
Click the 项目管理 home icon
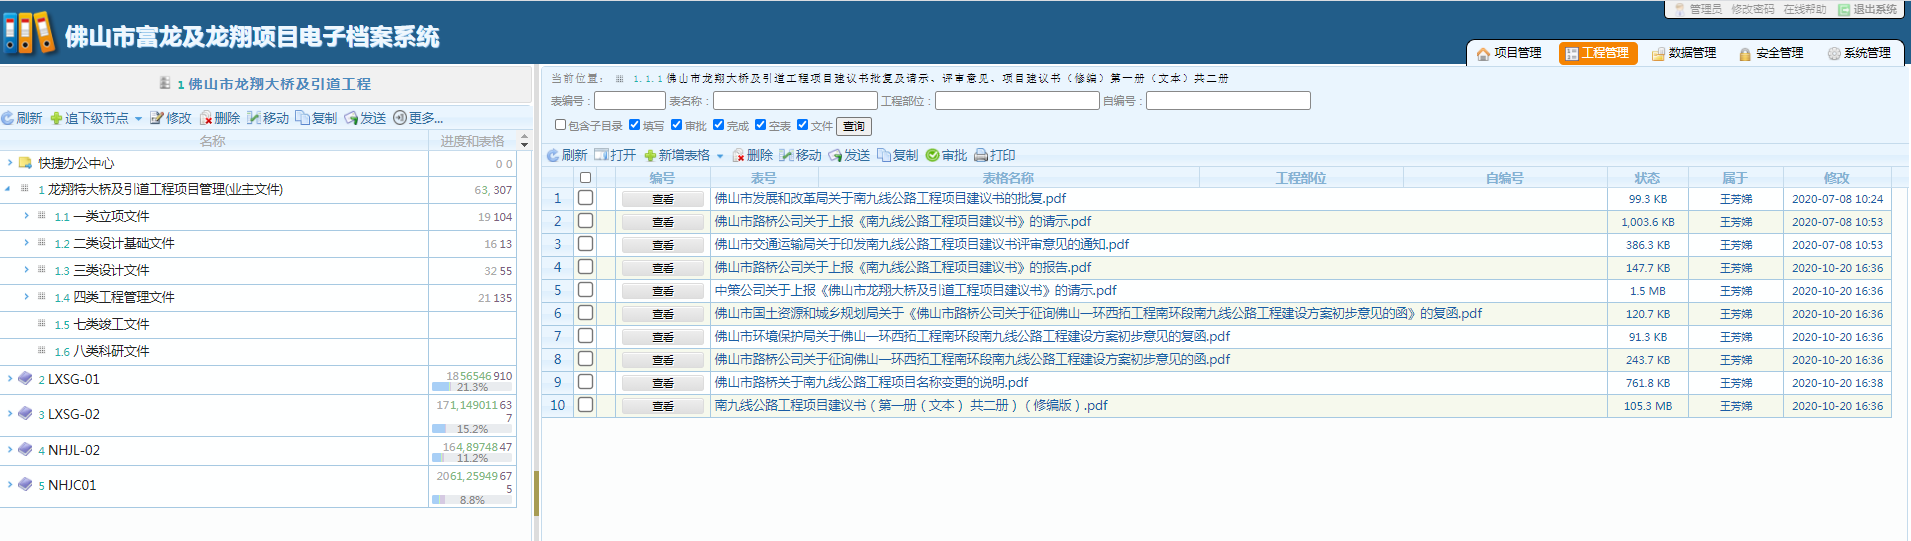pos(1483,54)
